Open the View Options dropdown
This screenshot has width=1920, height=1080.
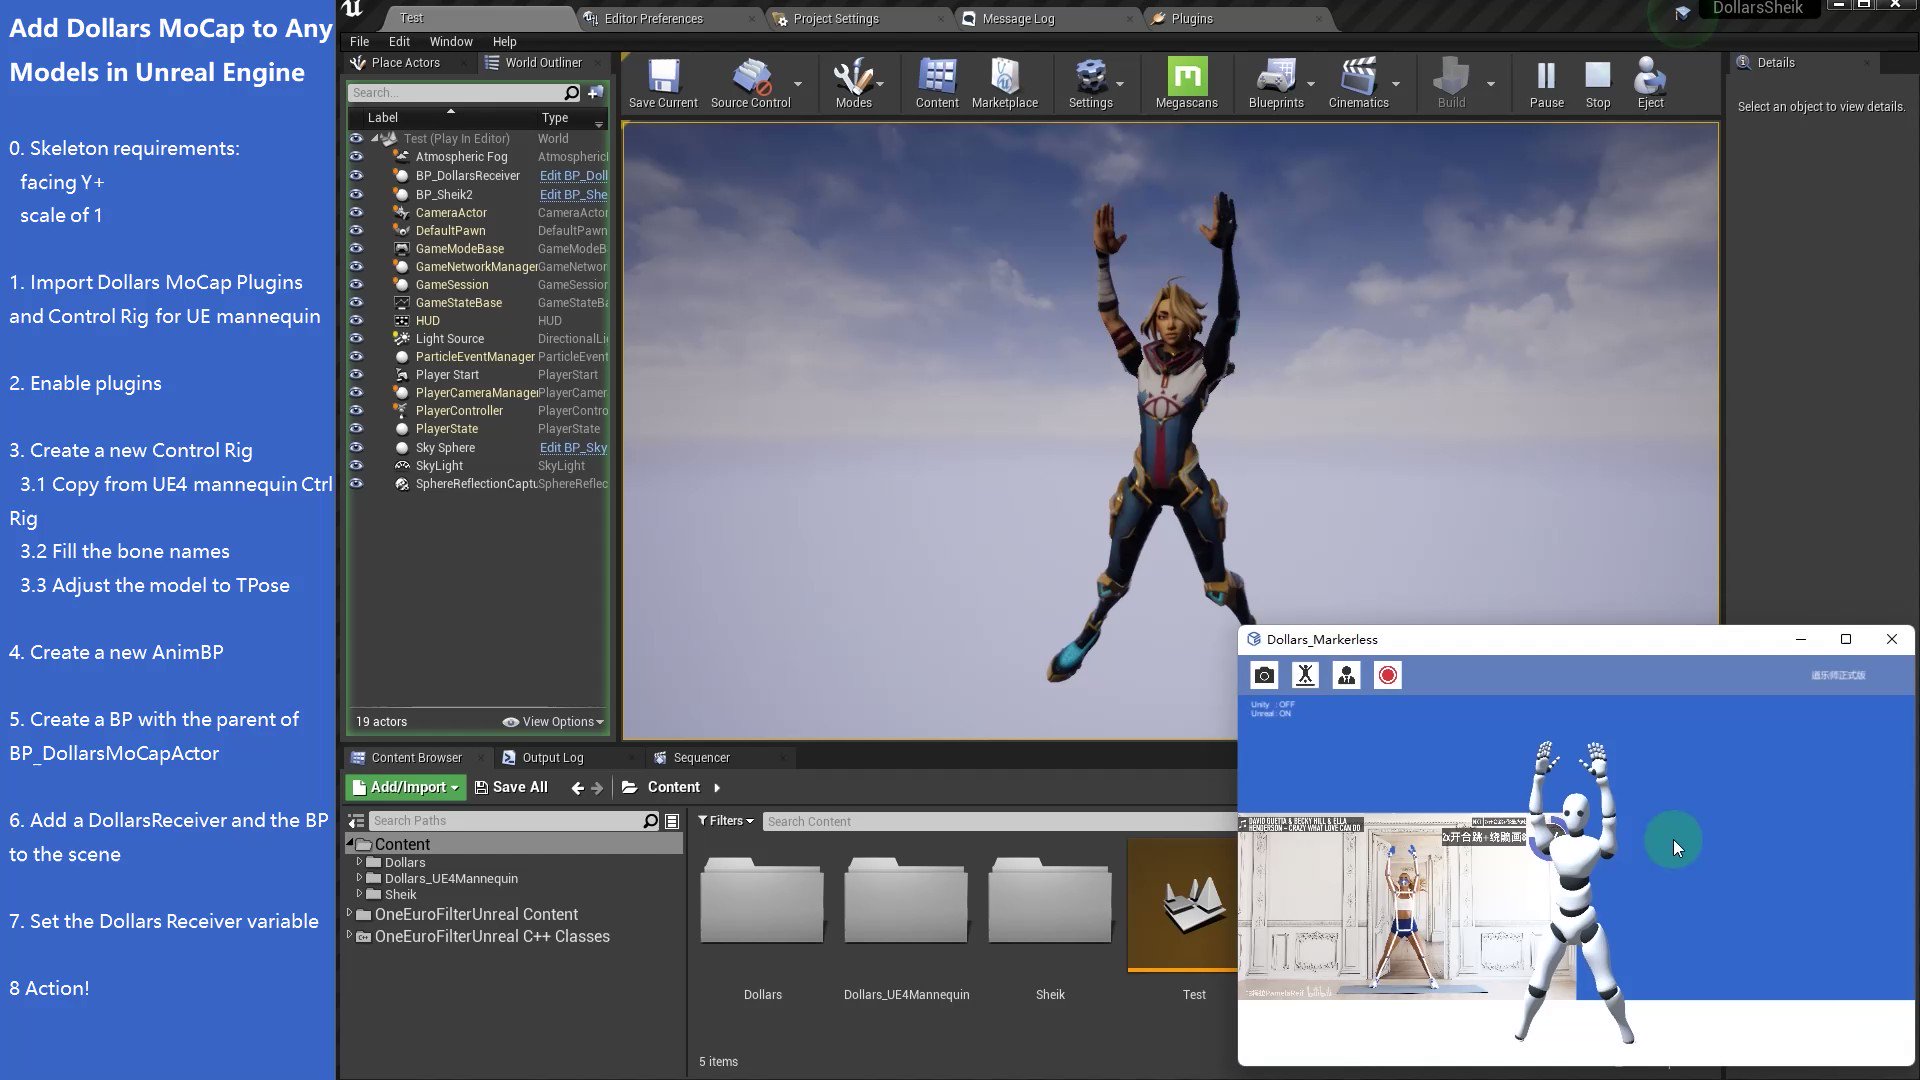[553, 722]
